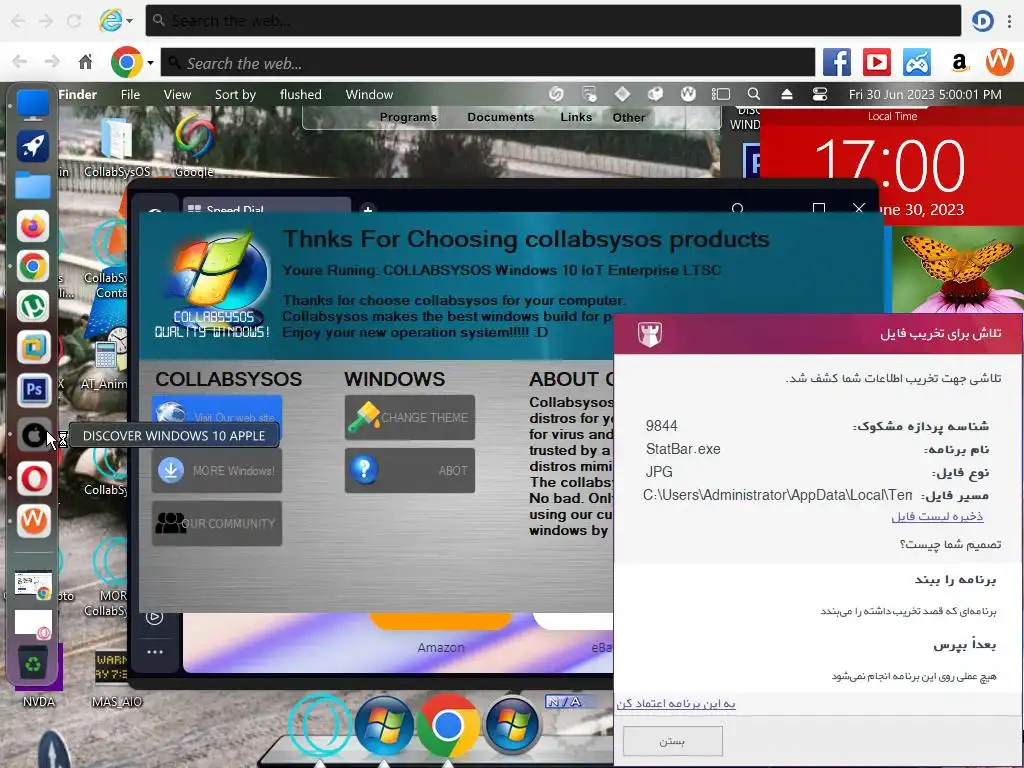Screen dimensions: 1024x768
Task: Expand the Internet Explorer engine dropdown arrow
Action: pos(129,21)
